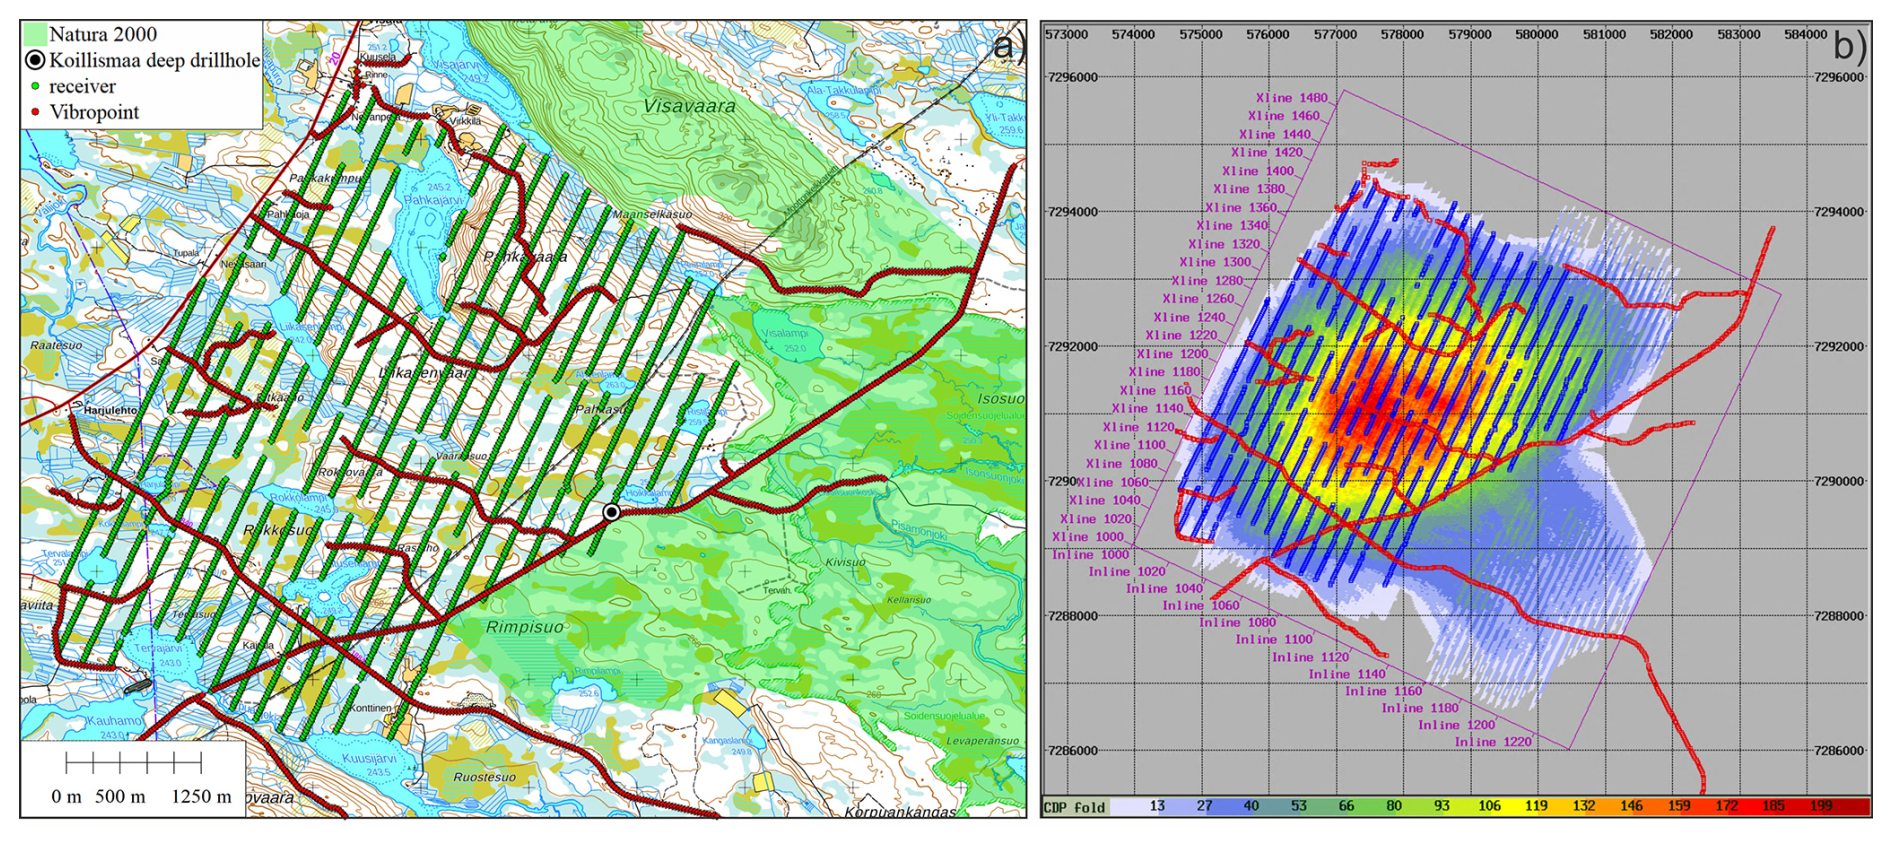
Task: Click the Xline 1000 label
Action: [x=1087, y=537]
